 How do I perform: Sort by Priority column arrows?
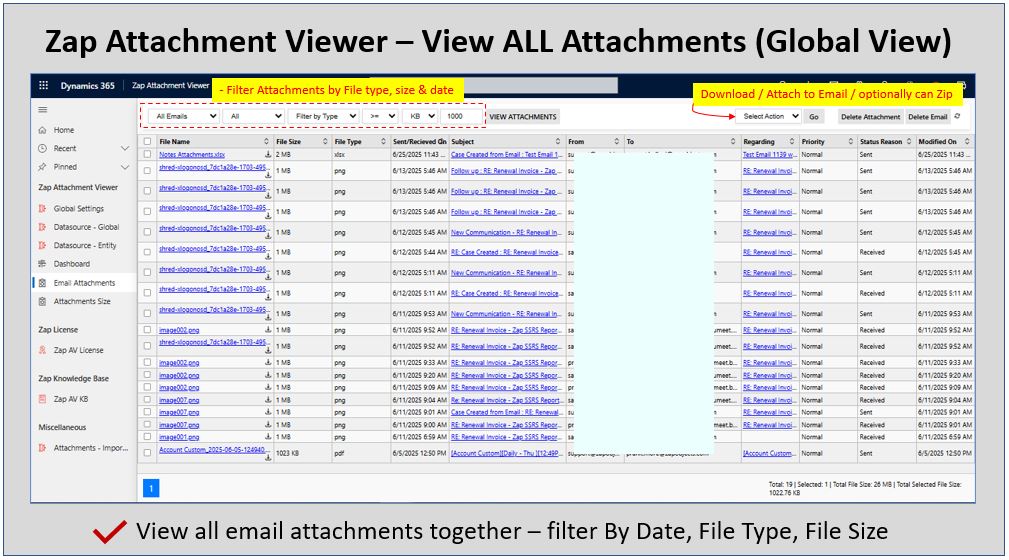coord(851,142)
